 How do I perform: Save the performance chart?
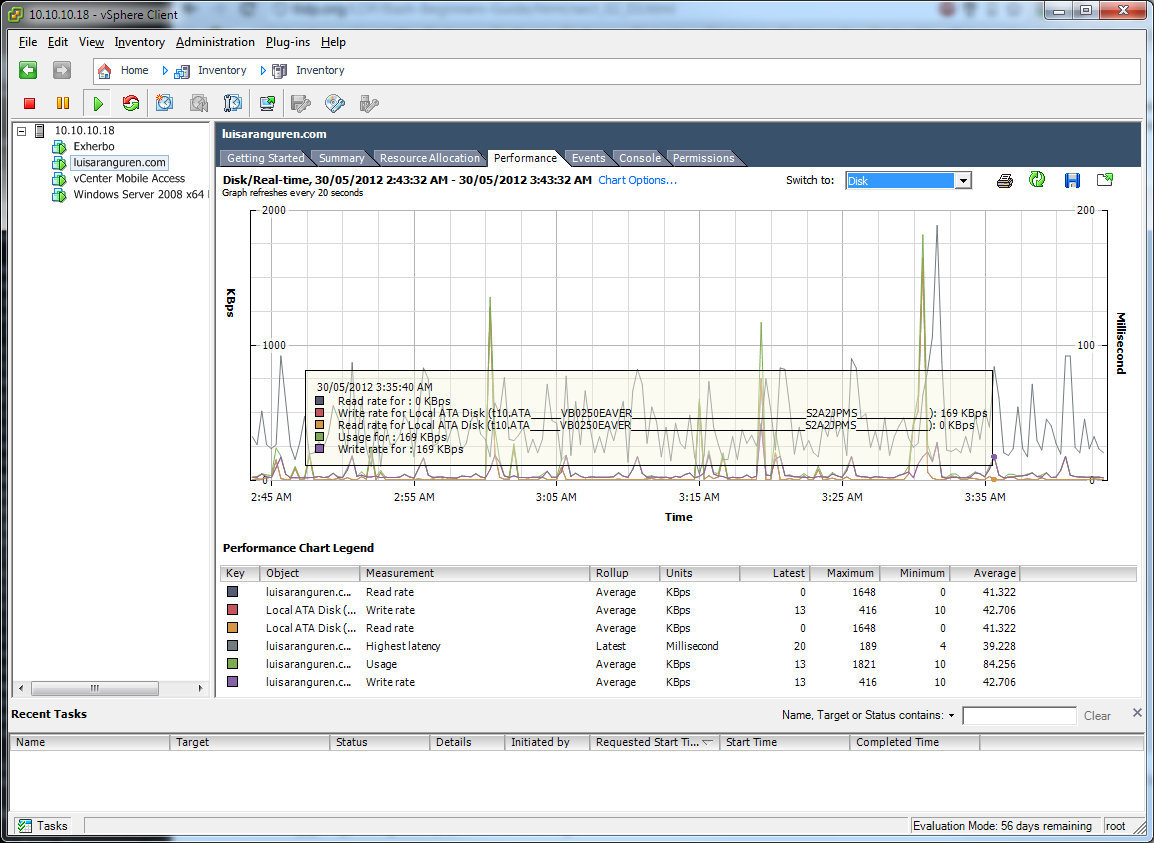click(x=1072, y=180)
